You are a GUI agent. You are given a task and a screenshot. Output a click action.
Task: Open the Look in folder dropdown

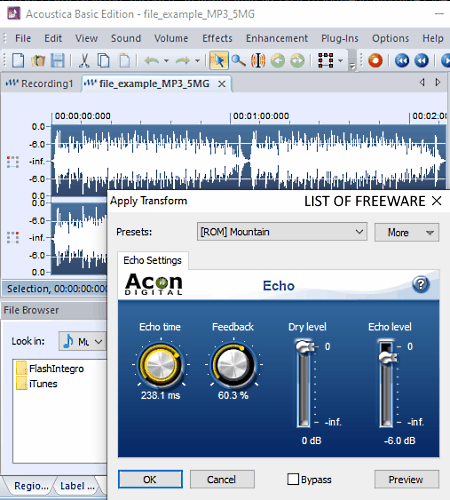(x=82, y=341)
